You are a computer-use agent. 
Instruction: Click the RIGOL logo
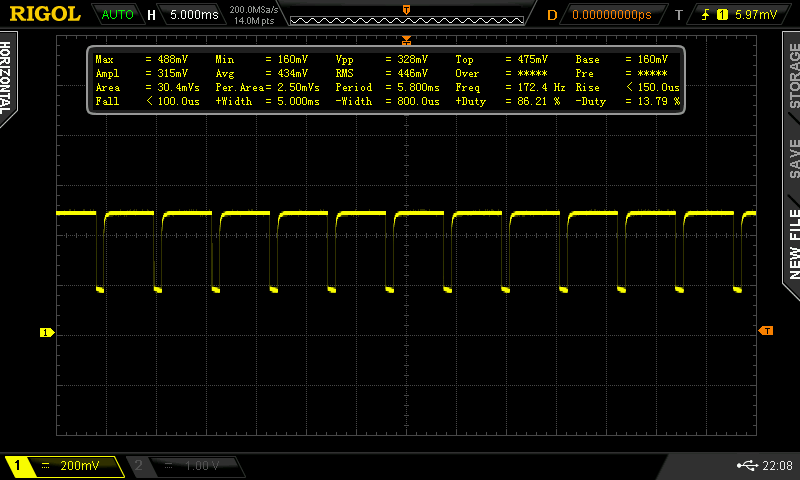coord(45,14)
